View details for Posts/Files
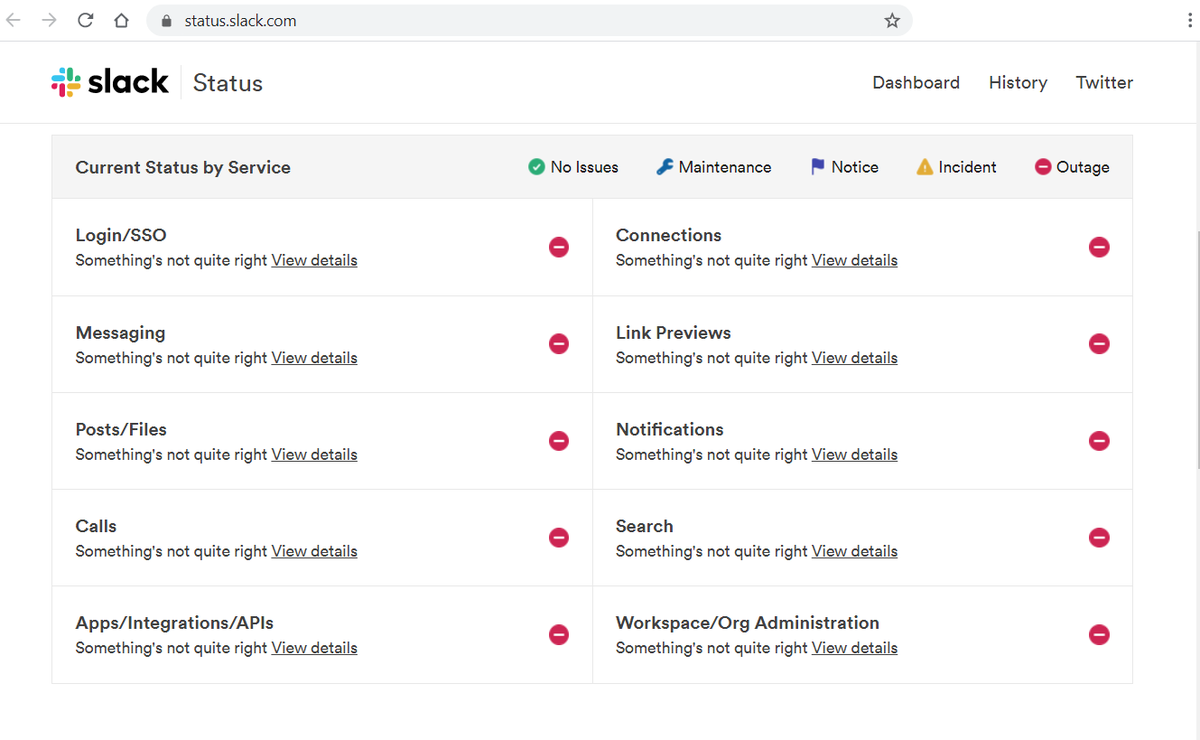This screenshot has height=740, width=1200. tap(314, 454)
